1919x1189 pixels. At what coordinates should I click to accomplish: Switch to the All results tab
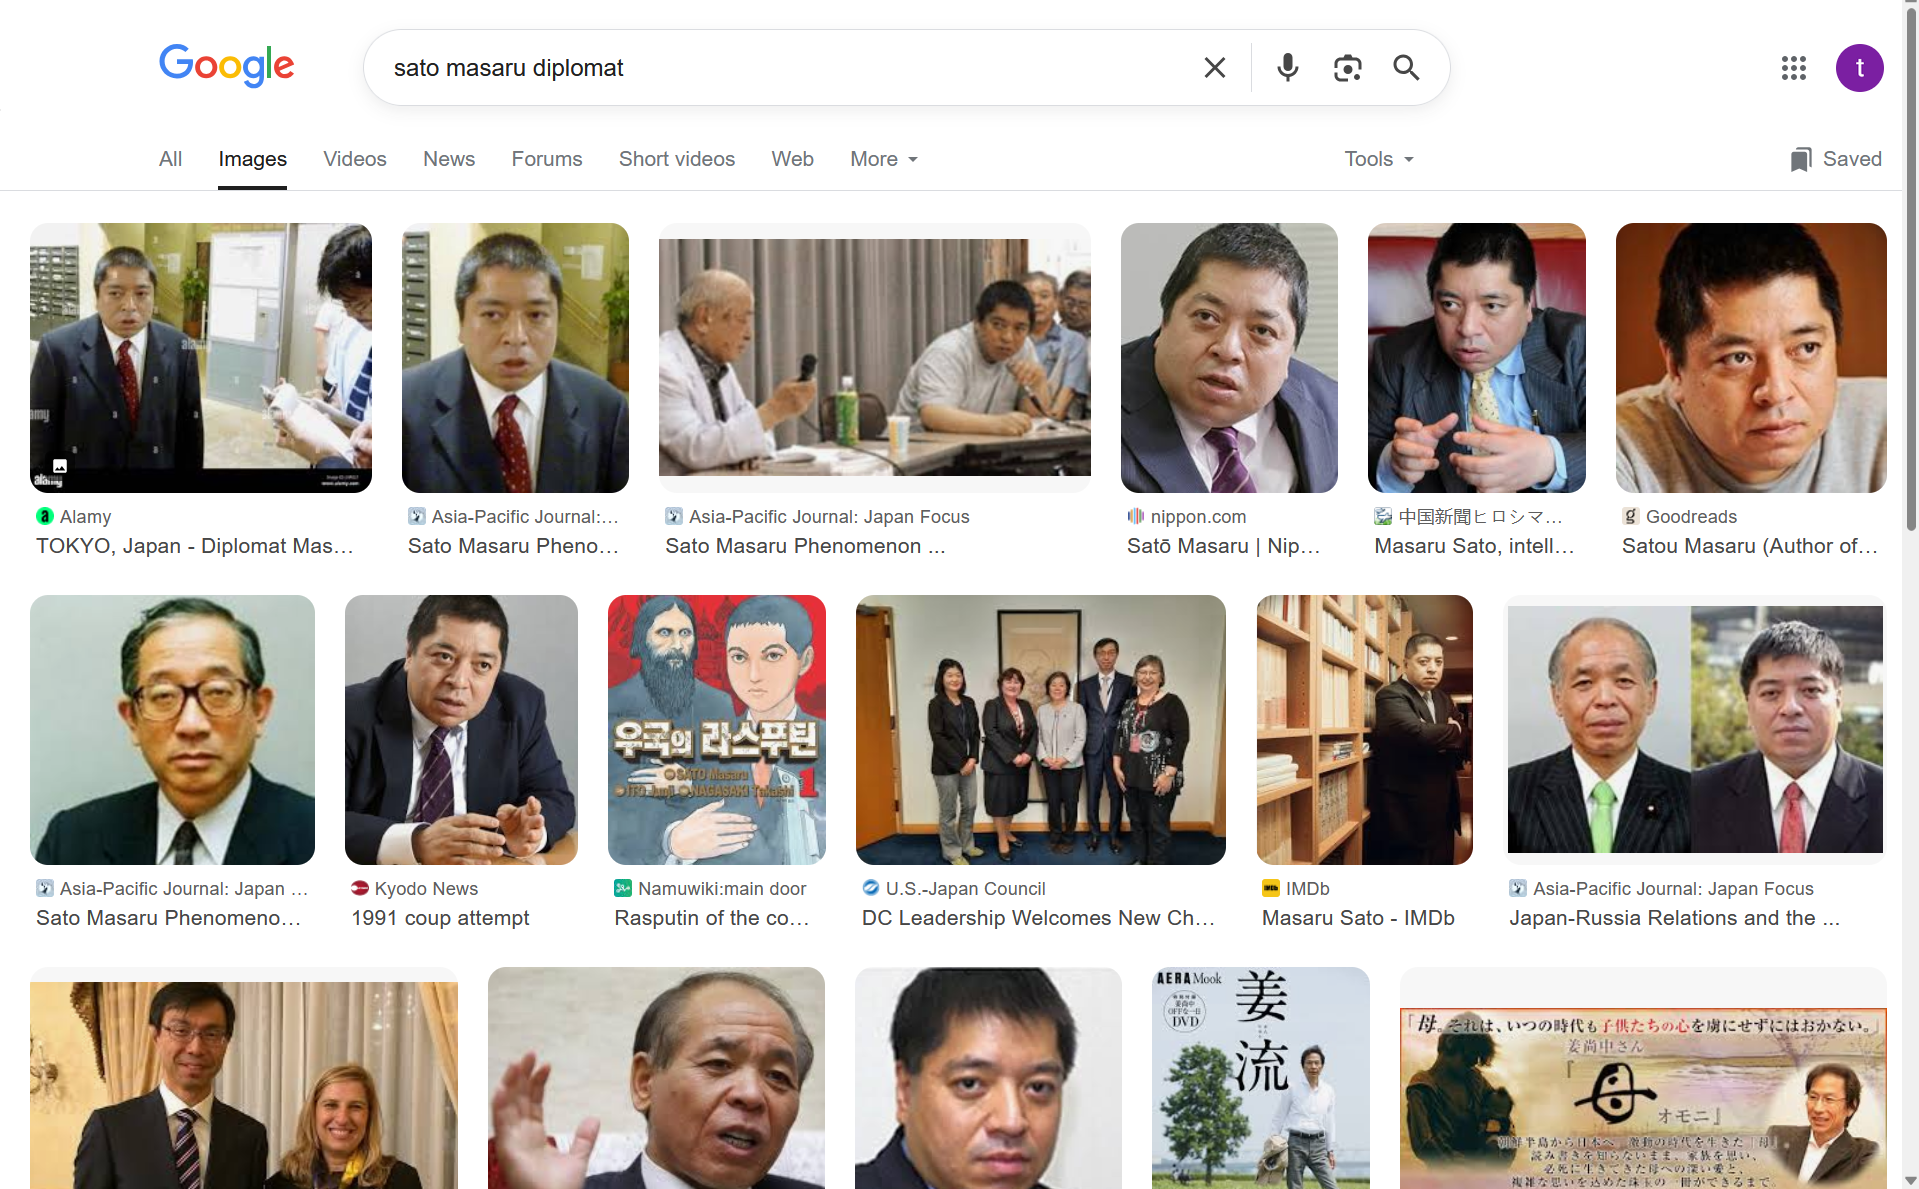170,160
